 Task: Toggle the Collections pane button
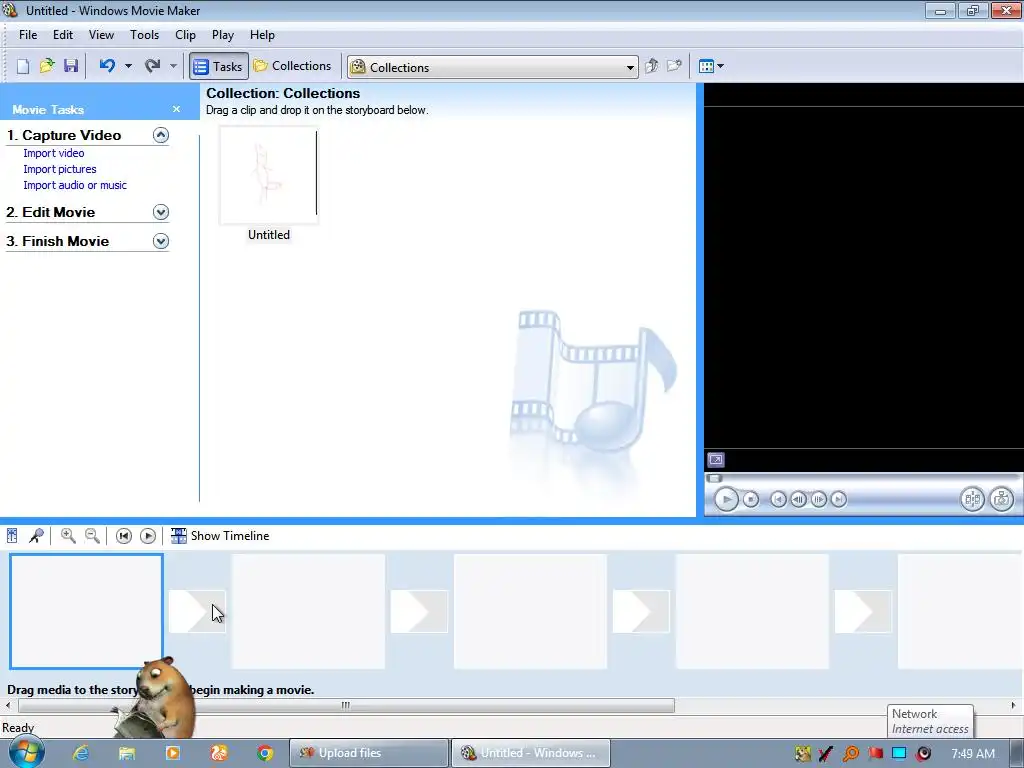point(293,66)
